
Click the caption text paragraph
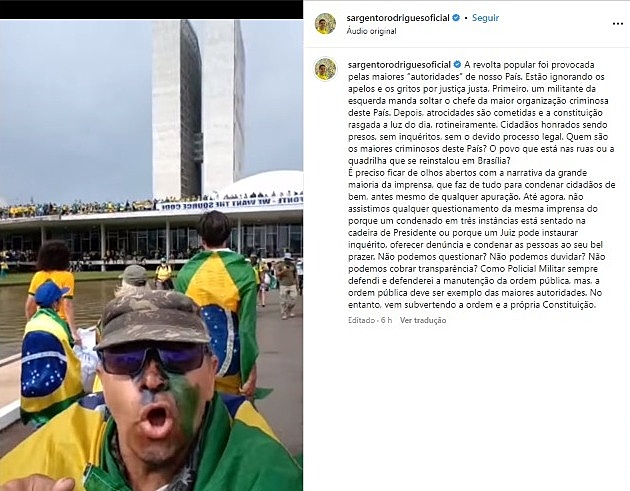[481, 184]
